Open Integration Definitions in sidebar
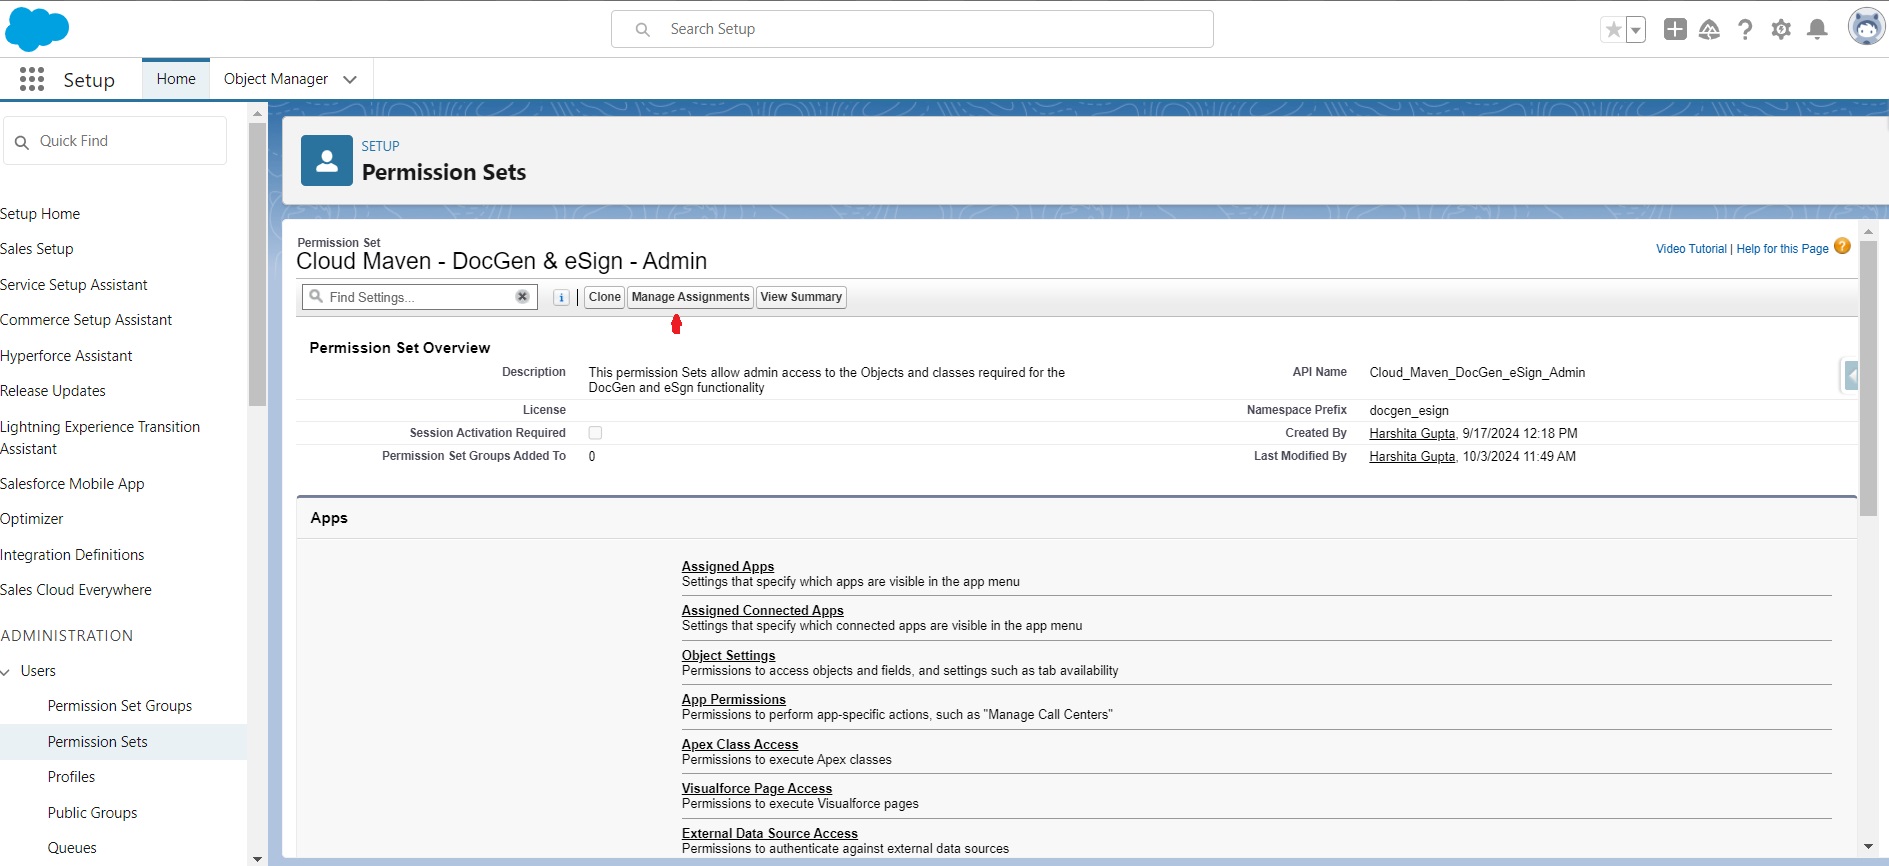 click(72, 555)
